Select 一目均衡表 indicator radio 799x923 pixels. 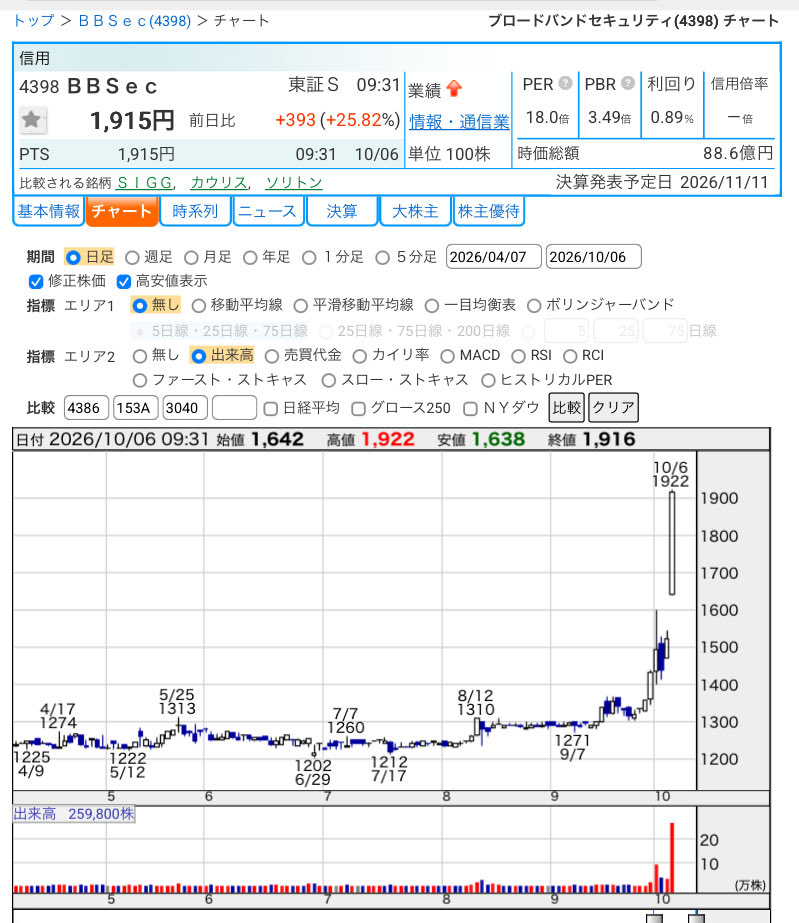click(432, 306)
